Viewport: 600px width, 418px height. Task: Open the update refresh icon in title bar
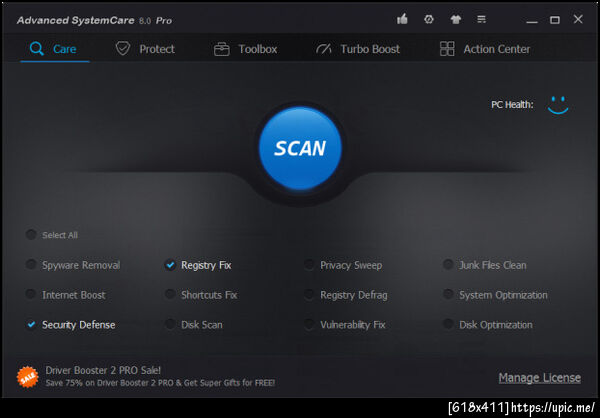point(429,19)
